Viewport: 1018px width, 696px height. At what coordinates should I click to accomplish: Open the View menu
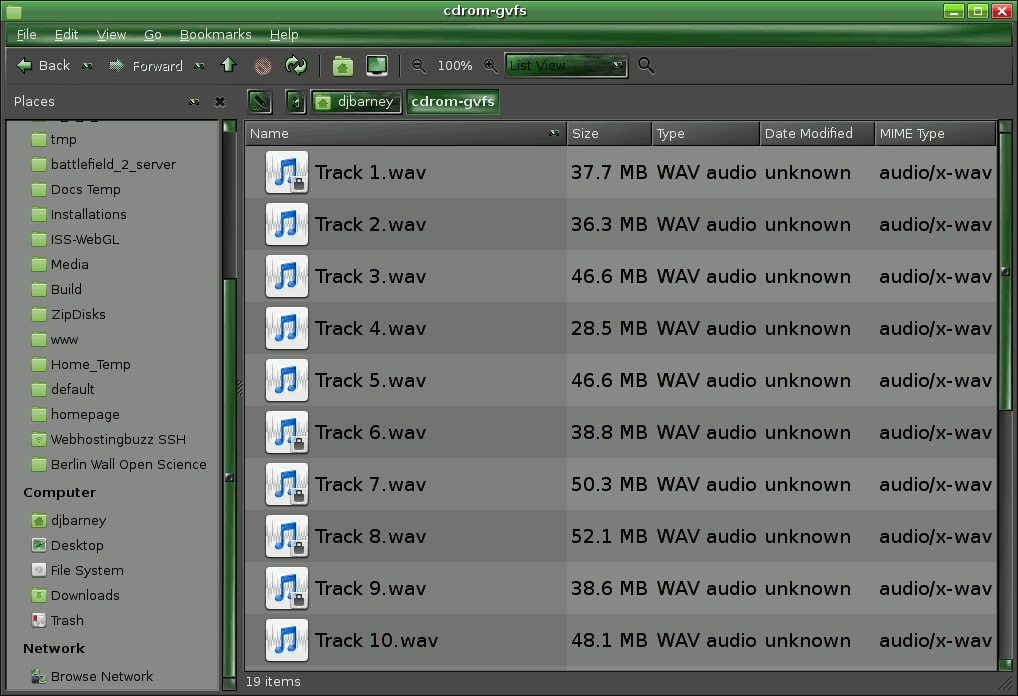[x=111, y=35]
